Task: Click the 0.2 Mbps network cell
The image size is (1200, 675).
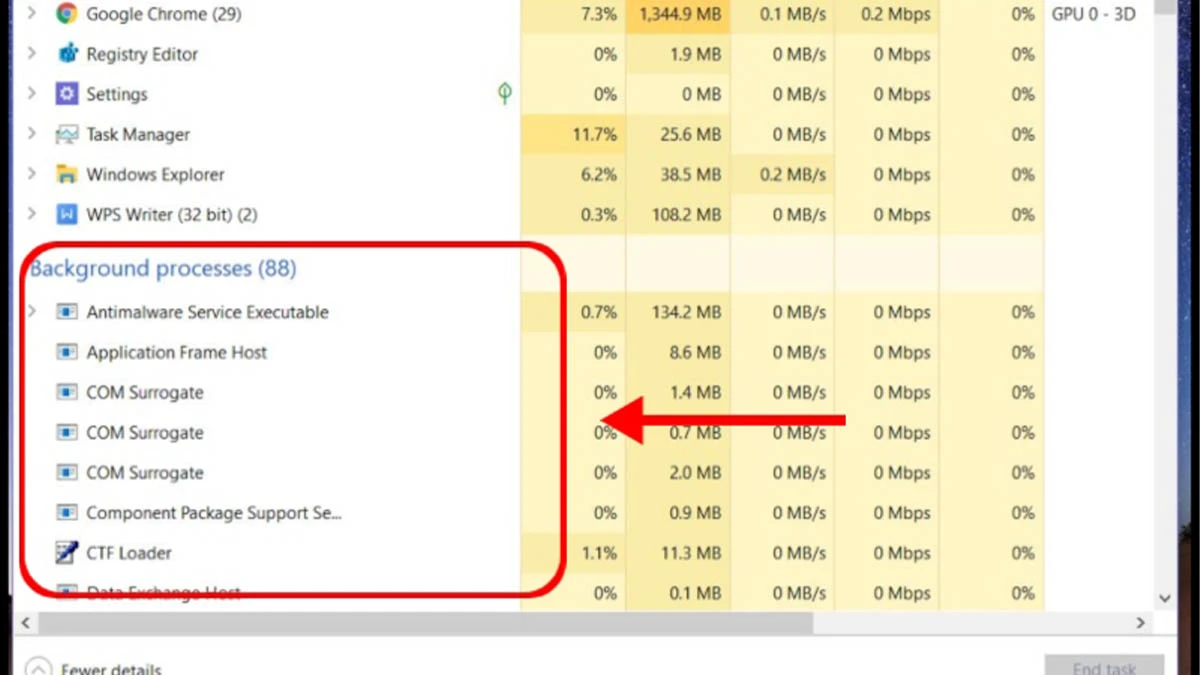Action: coord(887,14)
